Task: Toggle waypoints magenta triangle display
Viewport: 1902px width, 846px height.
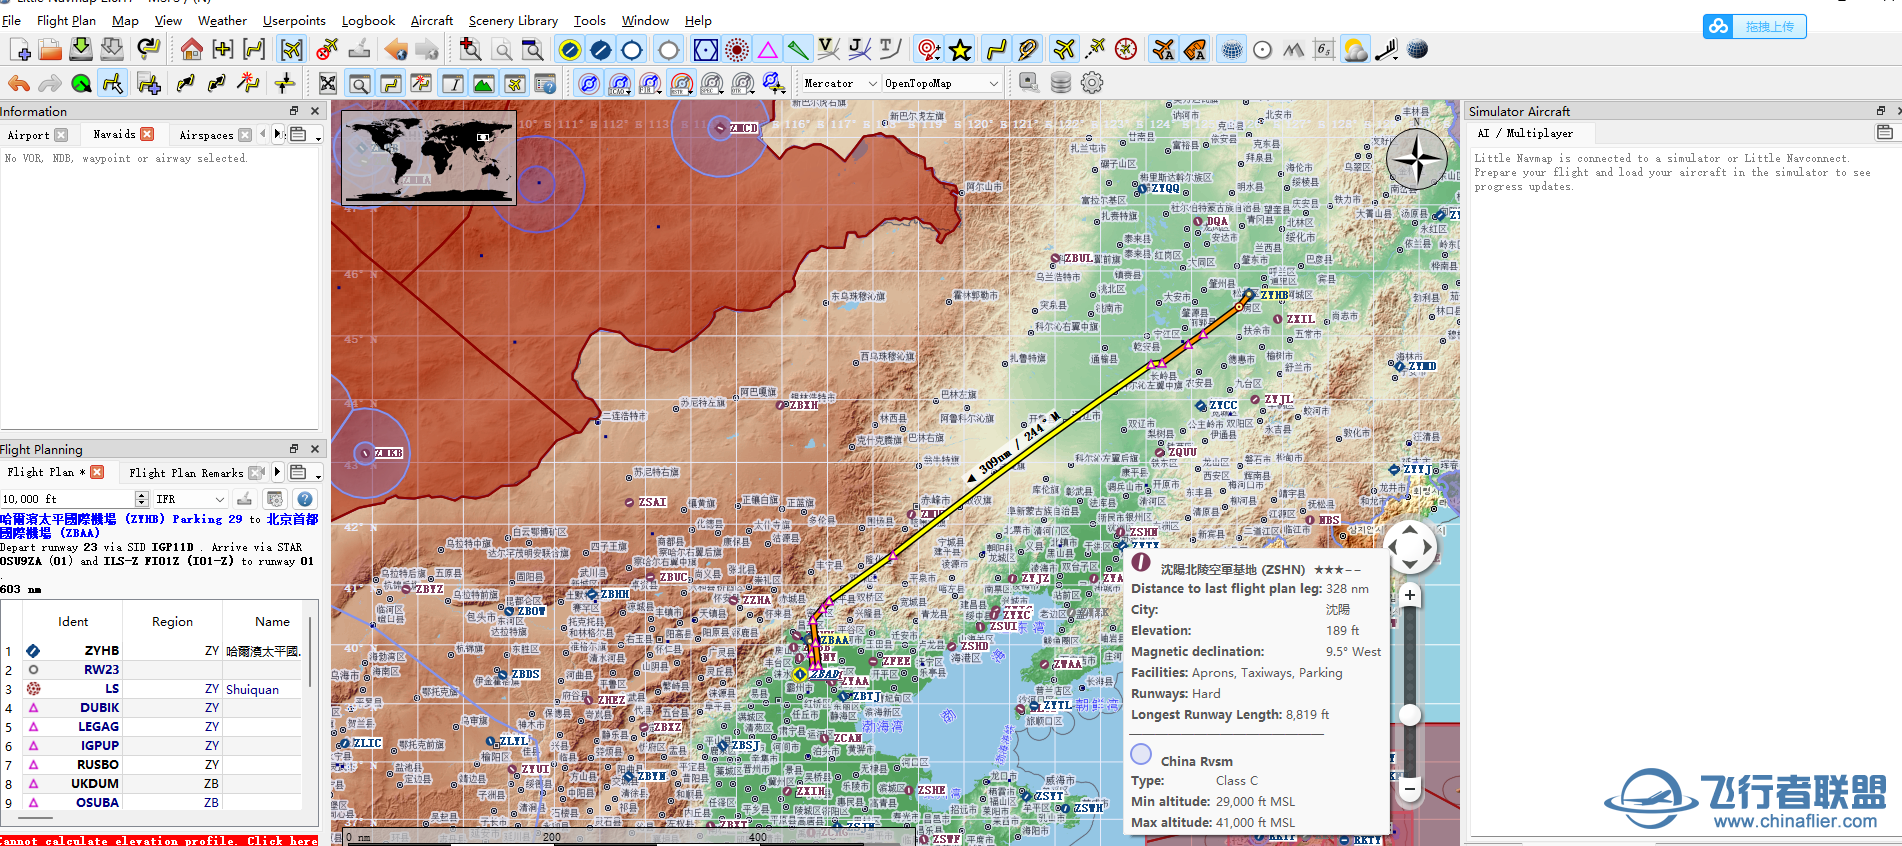Action: click(767, 49)
